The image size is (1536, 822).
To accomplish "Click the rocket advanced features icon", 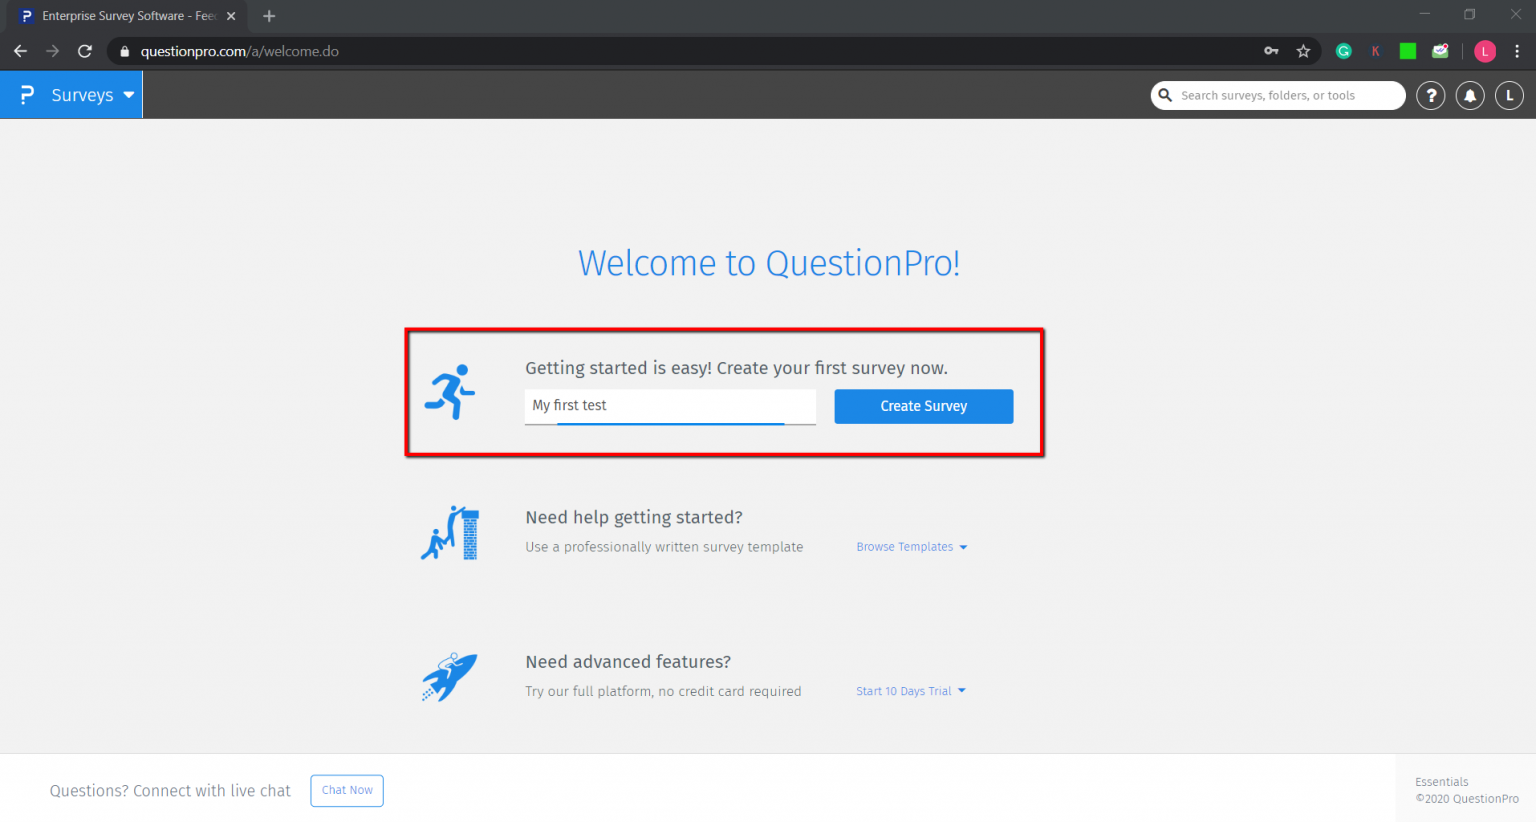I will [448, 676].
